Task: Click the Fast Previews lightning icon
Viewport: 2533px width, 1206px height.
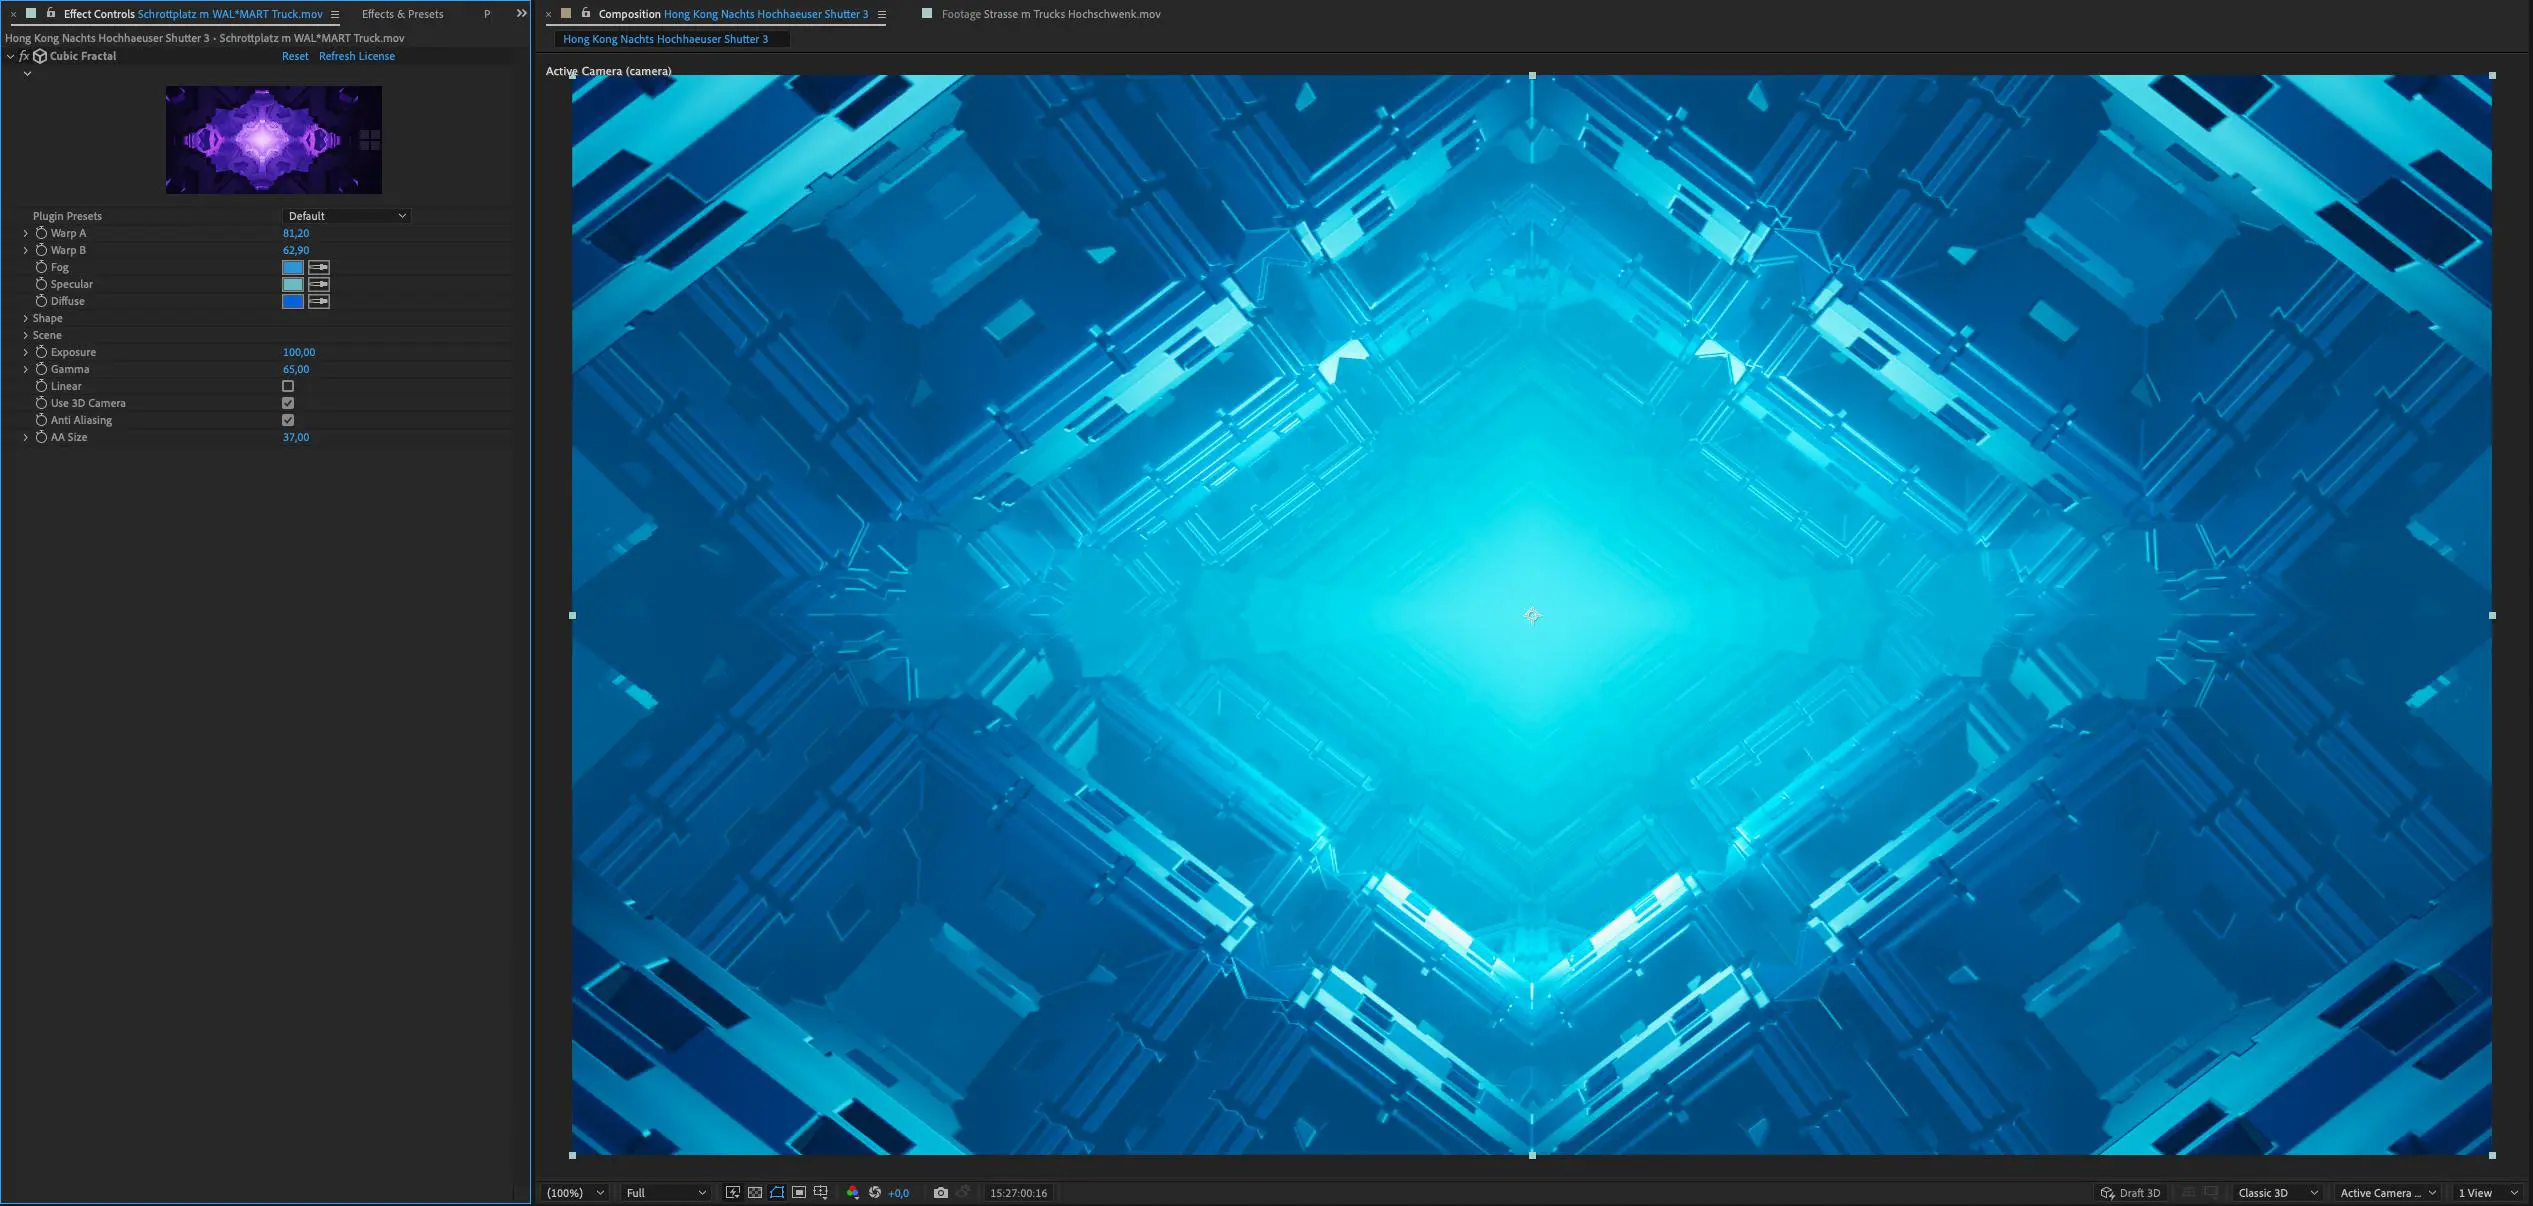Action: pyautogui.click(x=733, y=1192)
